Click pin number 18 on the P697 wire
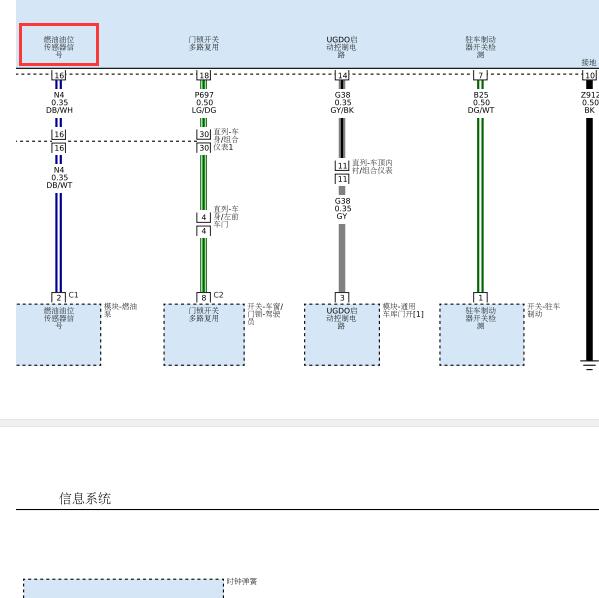The image size is (599, 598). click(204, 75)
